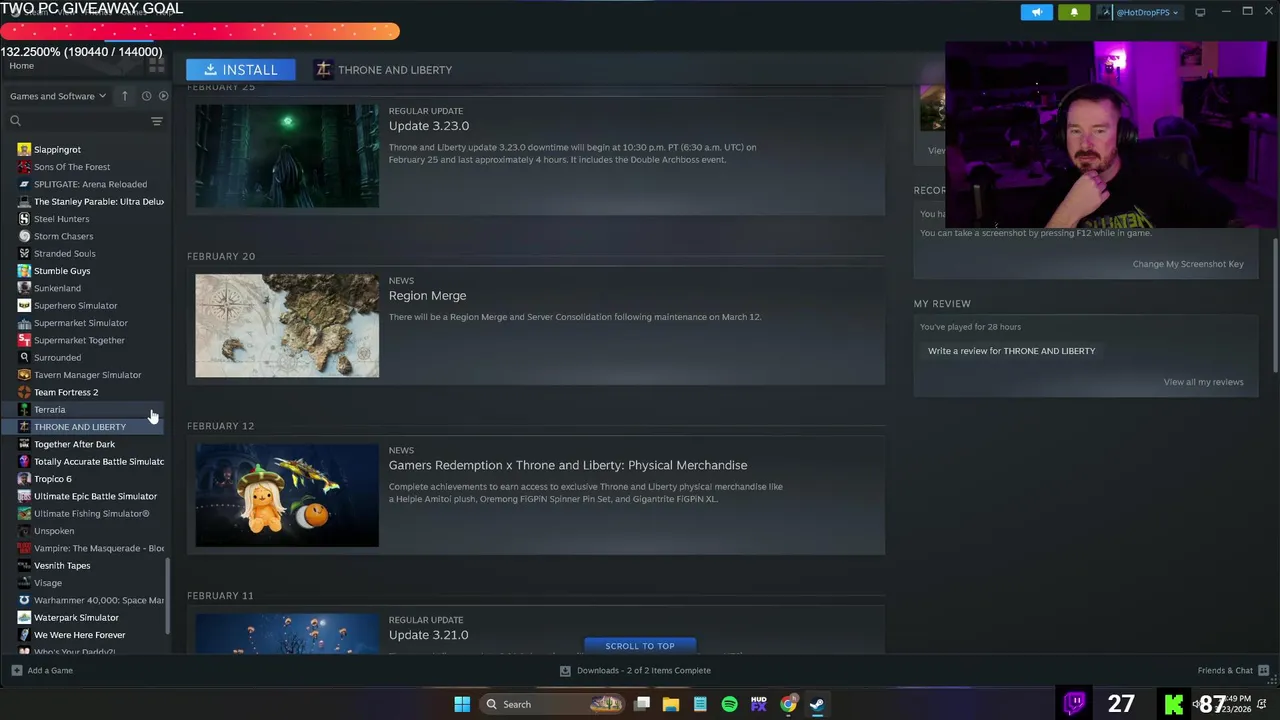This screenshot has height=720, width=1280.
Task: Click the SCROLL TO TOP button
Action: click(x=640, y=646)
